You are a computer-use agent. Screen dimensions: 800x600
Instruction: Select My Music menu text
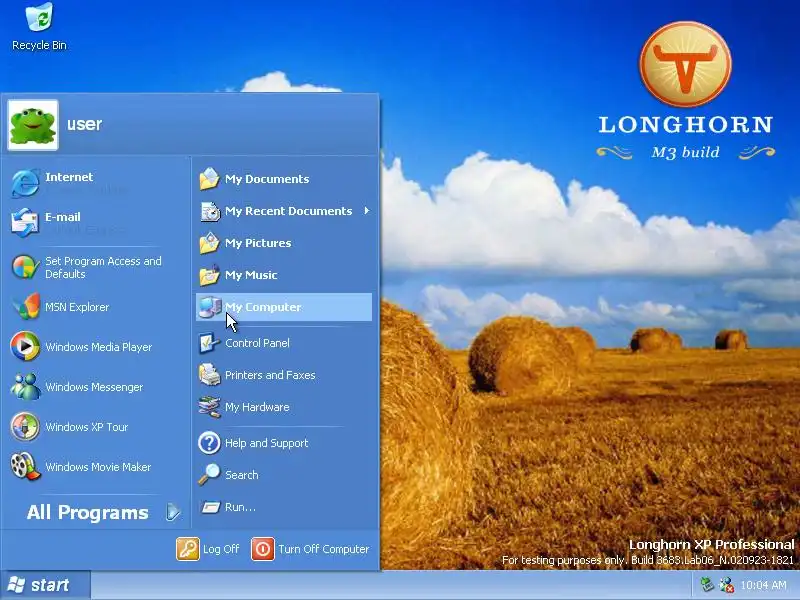251,275
